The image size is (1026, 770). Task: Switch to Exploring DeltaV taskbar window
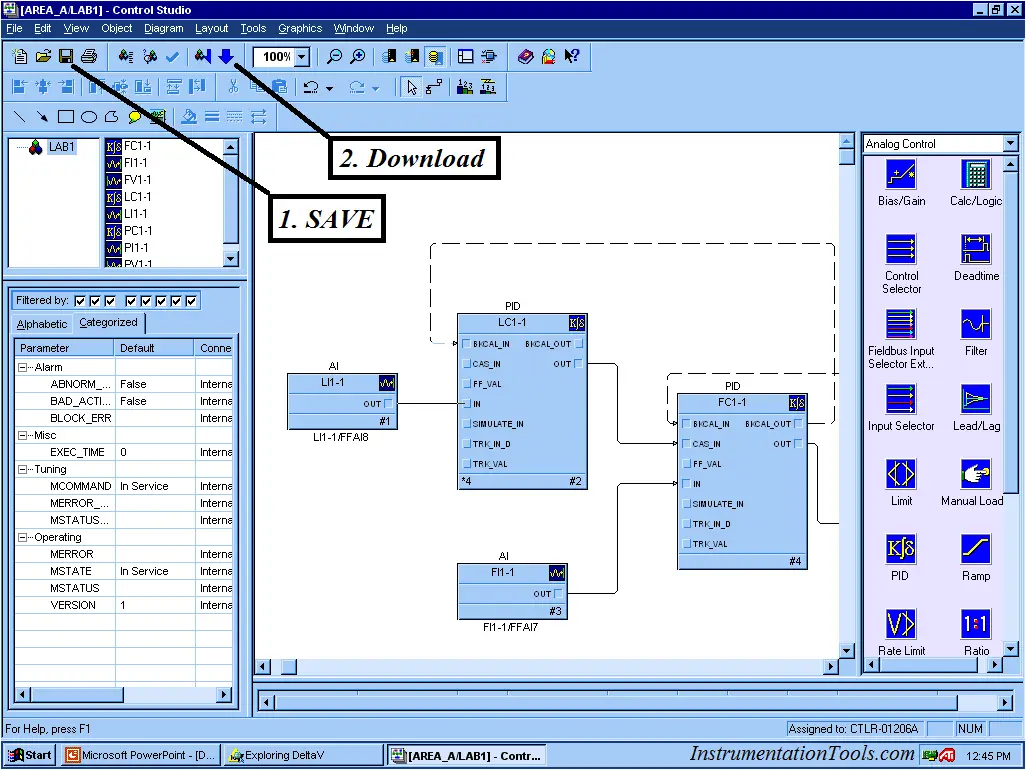pos(302,756)
